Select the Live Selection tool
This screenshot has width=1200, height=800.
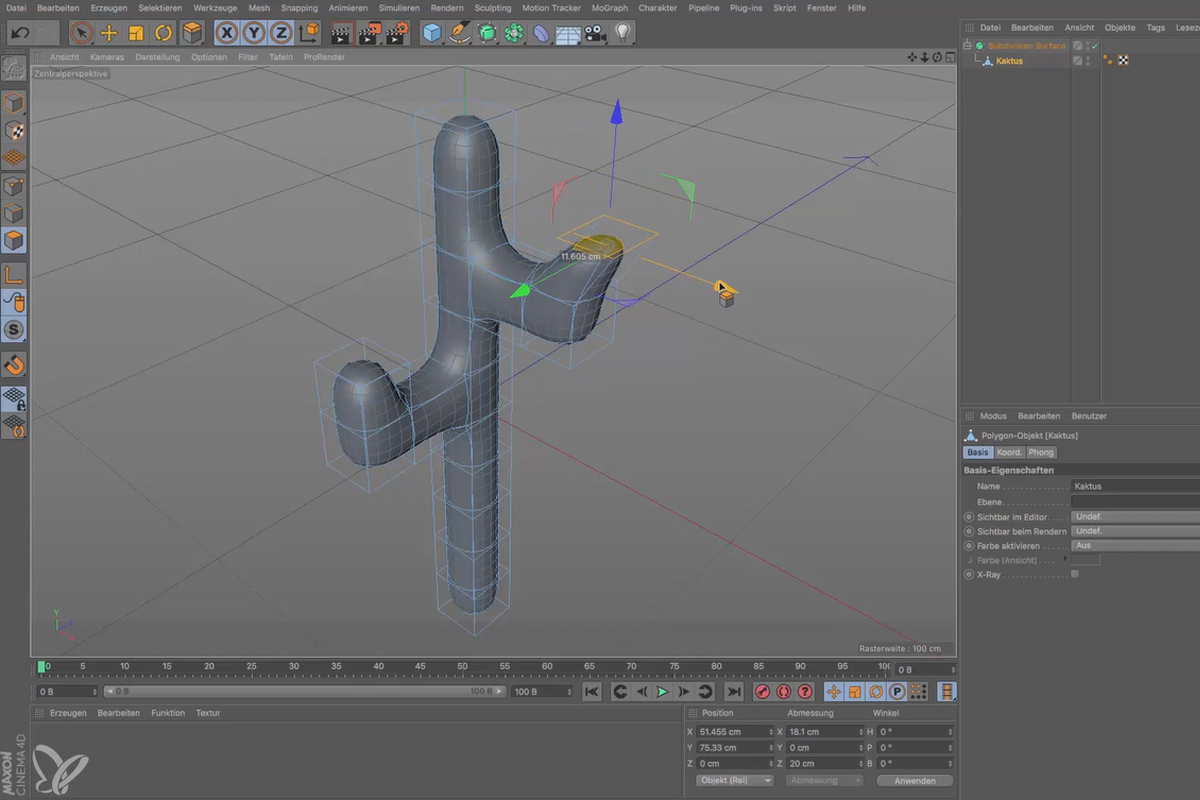[x=82, y=33]
